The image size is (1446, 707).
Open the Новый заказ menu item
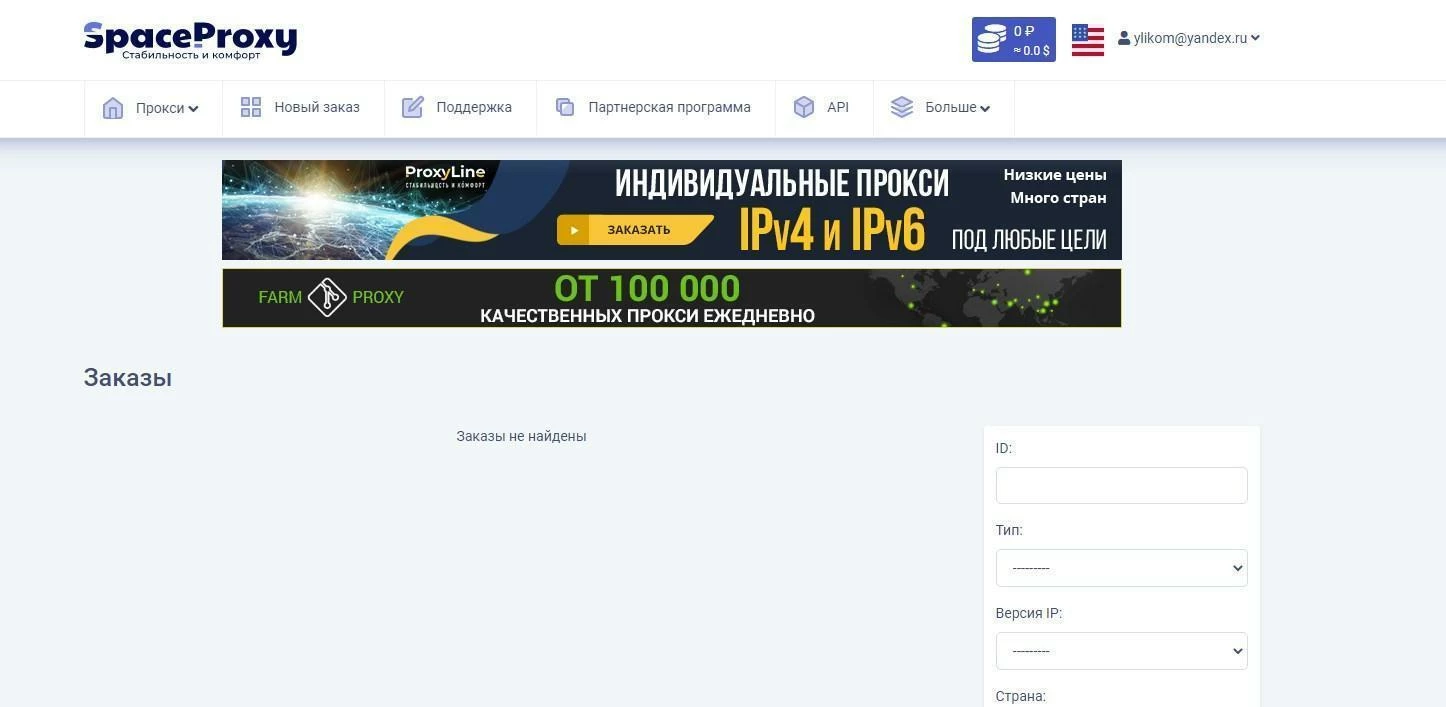(303, 108)
